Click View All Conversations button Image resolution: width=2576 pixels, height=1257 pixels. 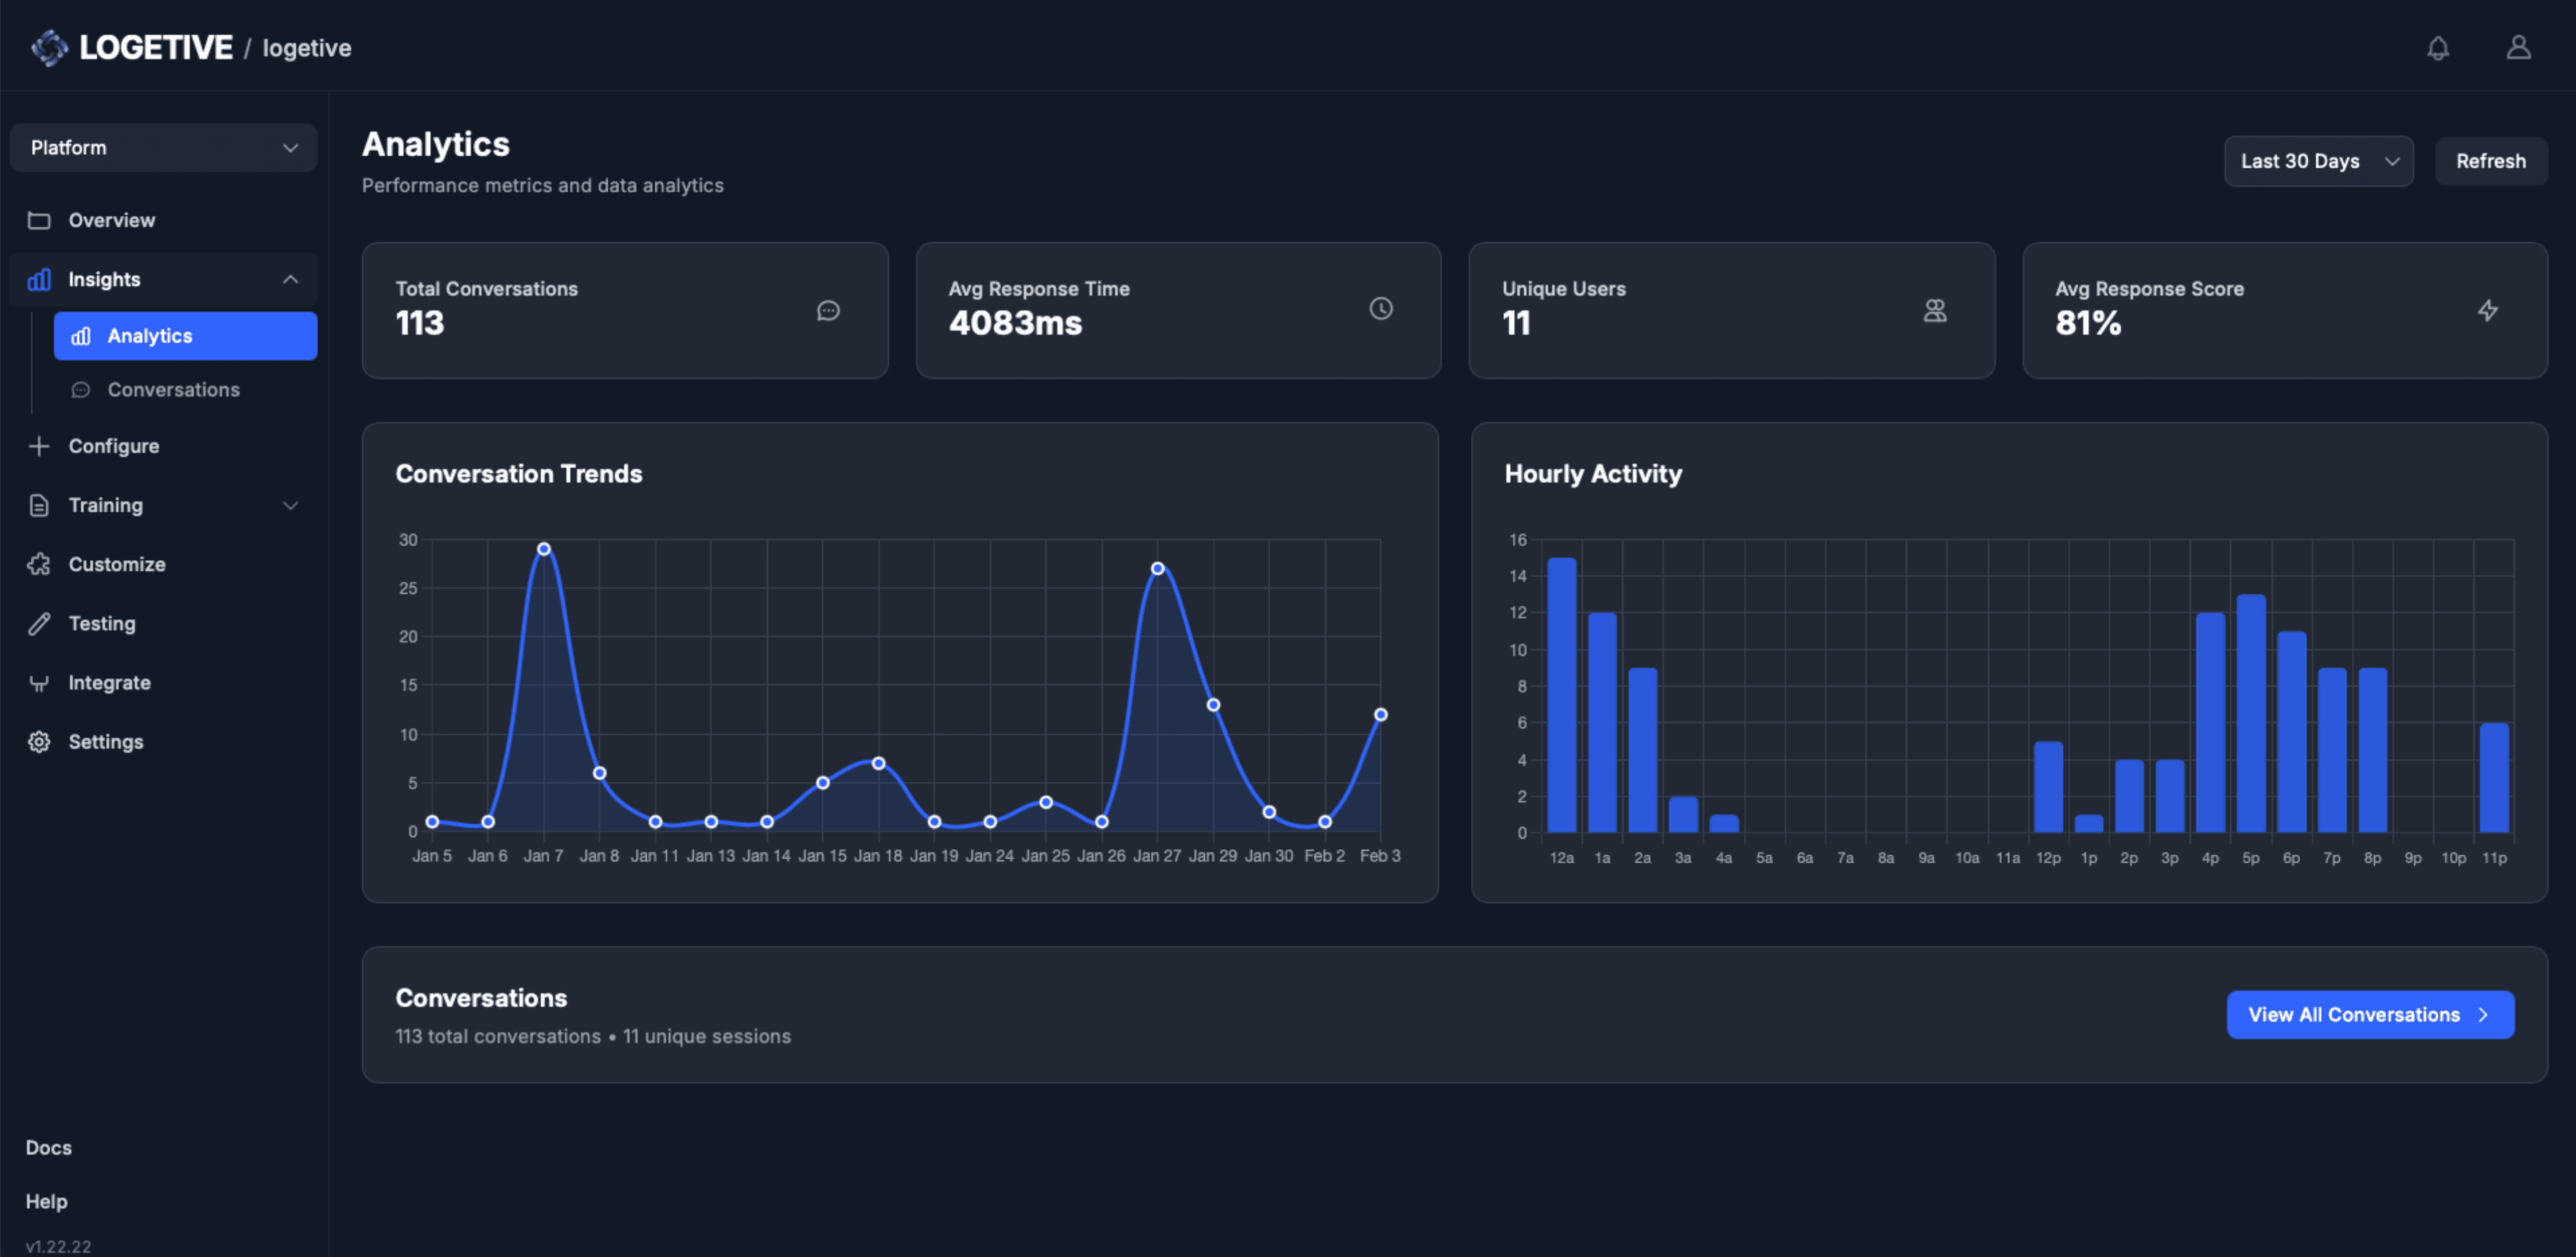point(2368,1014)
